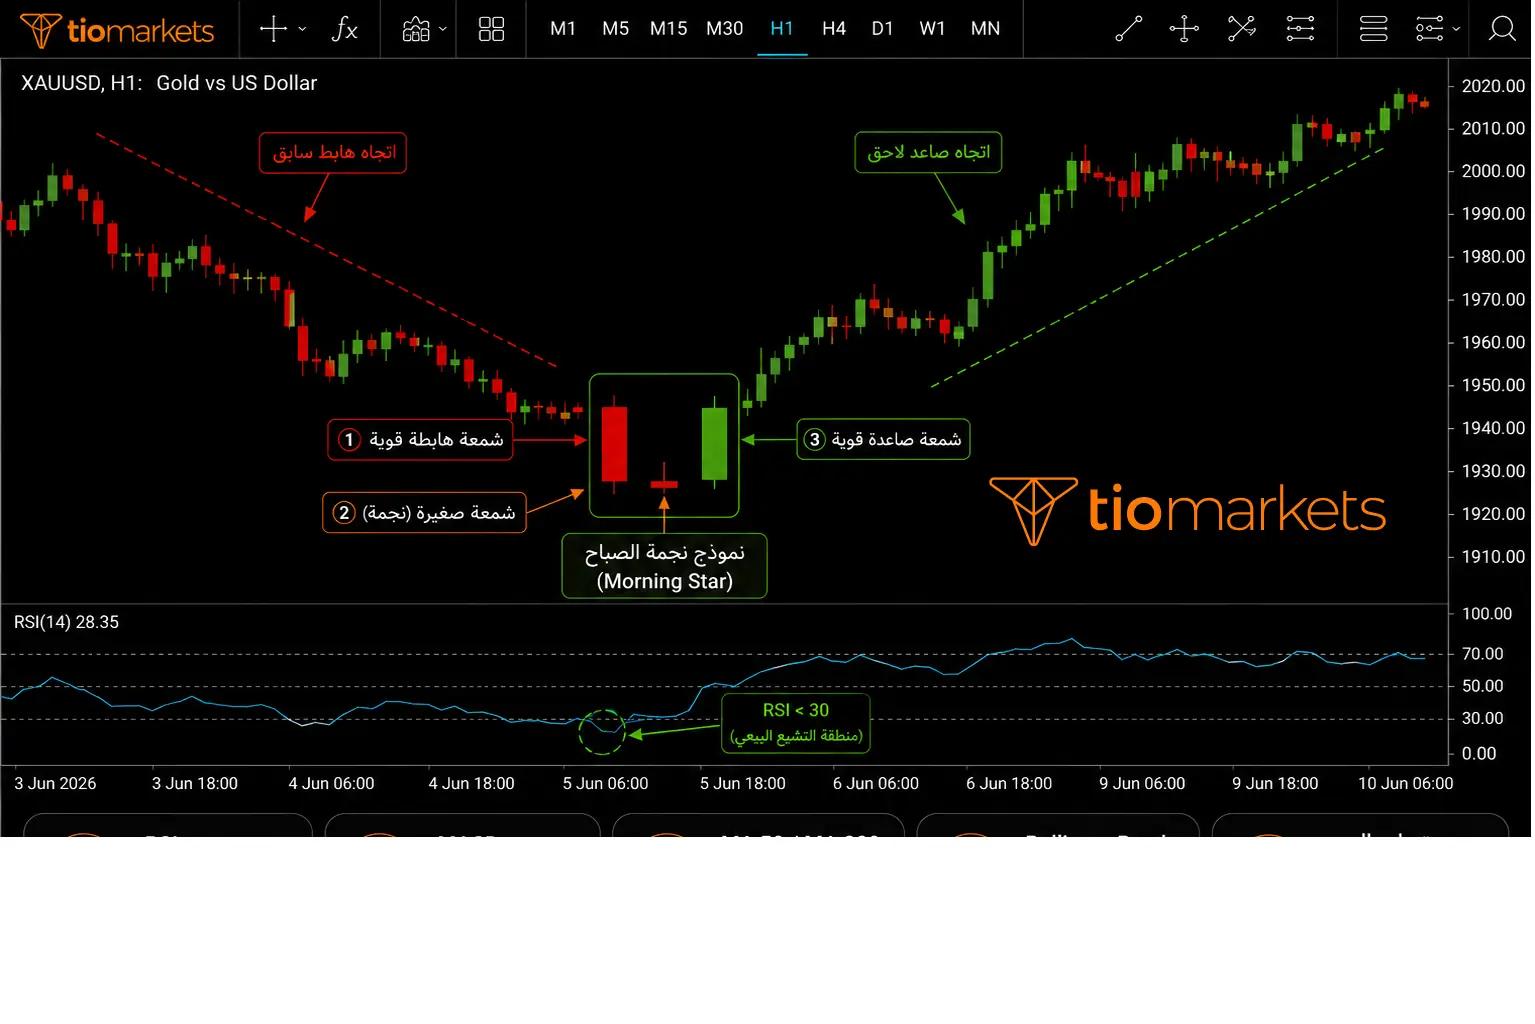Select the cross-arrows move tool
This screenshot has height=1024, width=1535.
pos(1184,29)
